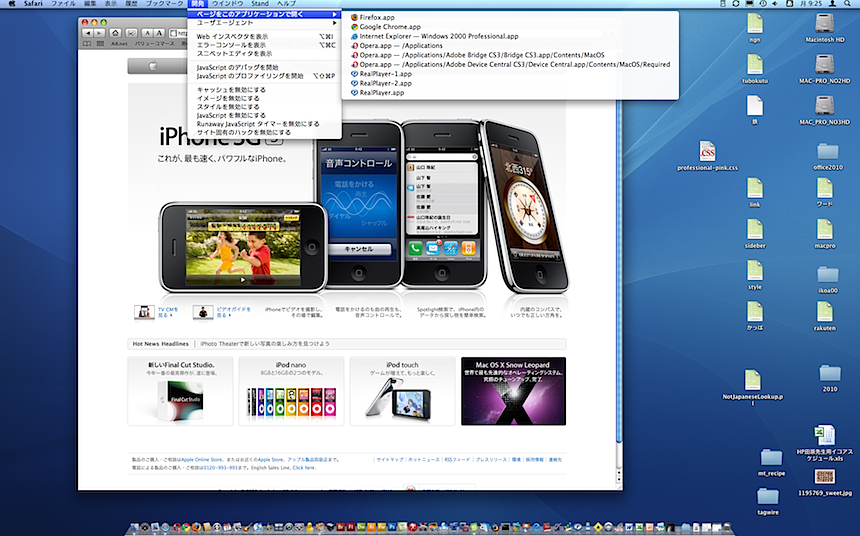
Task: Select office2010 folder on desktop
Action: (x=828, y=157)
